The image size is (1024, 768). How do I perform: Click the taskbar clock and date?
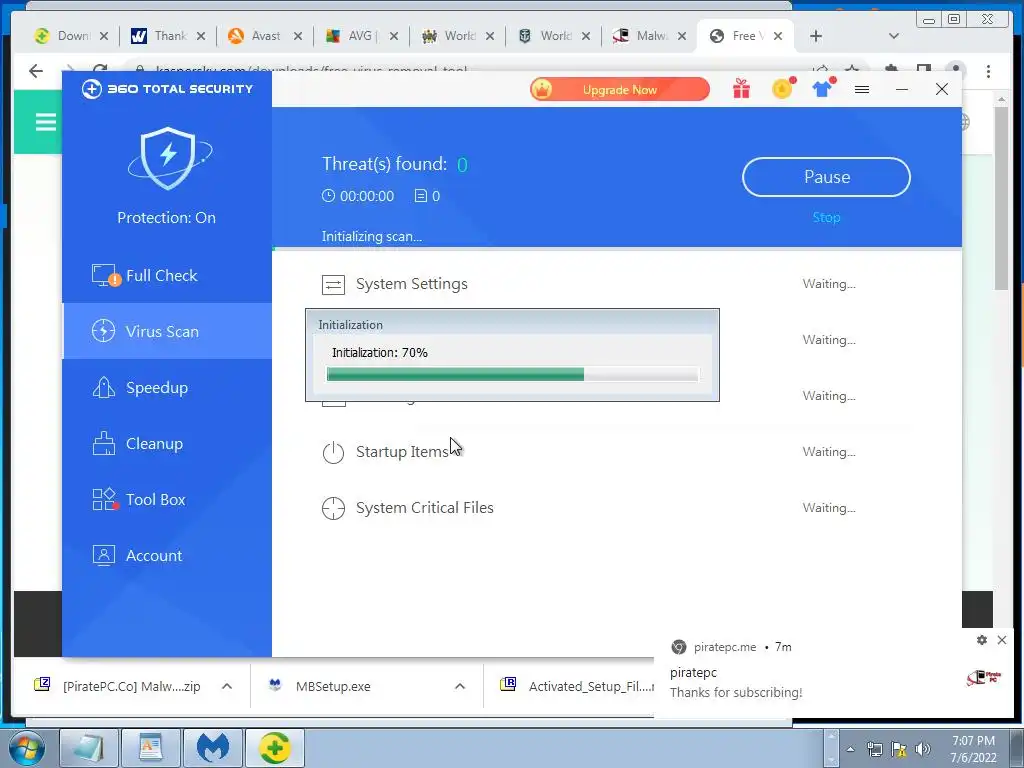pyautogui.click(x=973, y=749)
